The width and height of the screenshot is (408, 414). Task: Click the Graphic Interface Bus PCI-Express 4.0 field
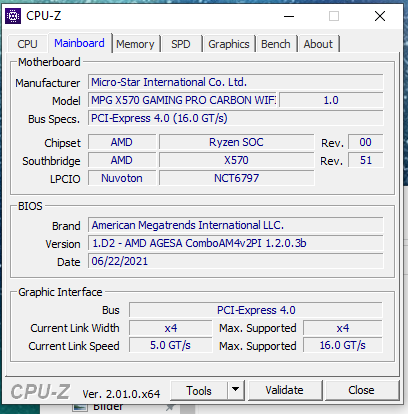click(256, 310)
